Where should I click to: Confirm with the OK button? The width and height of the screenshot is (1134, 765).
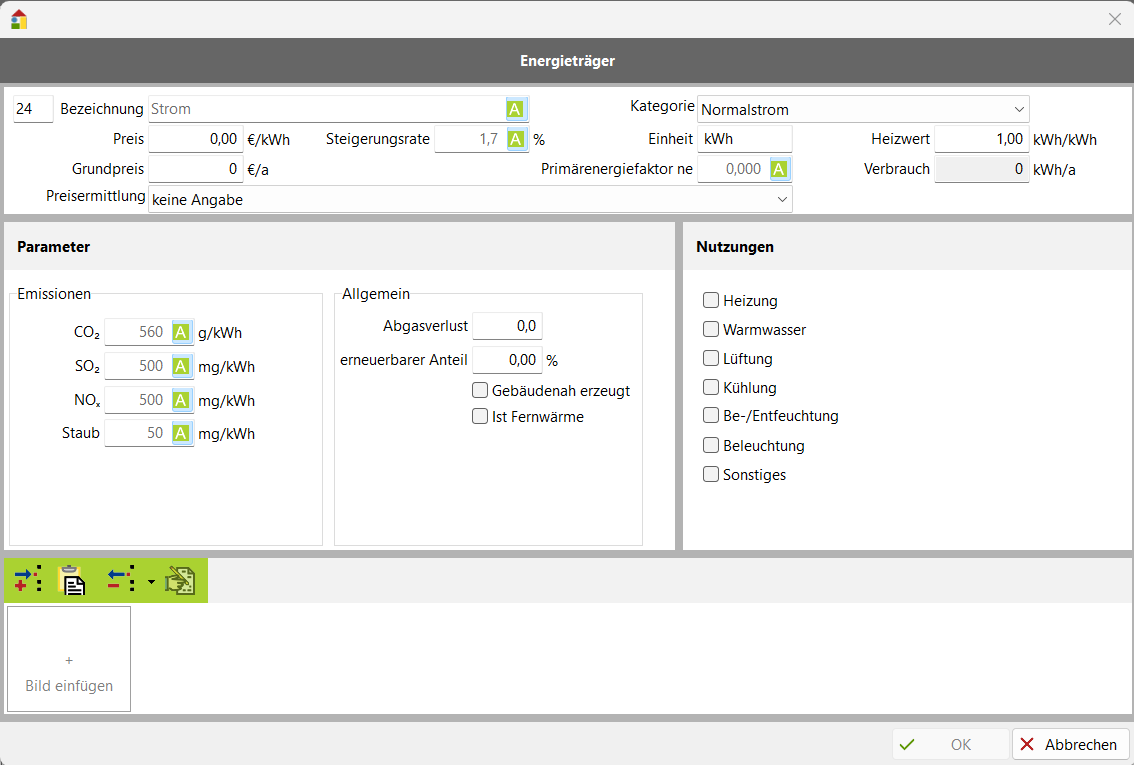pyautogui.click(x=950, y=744)
